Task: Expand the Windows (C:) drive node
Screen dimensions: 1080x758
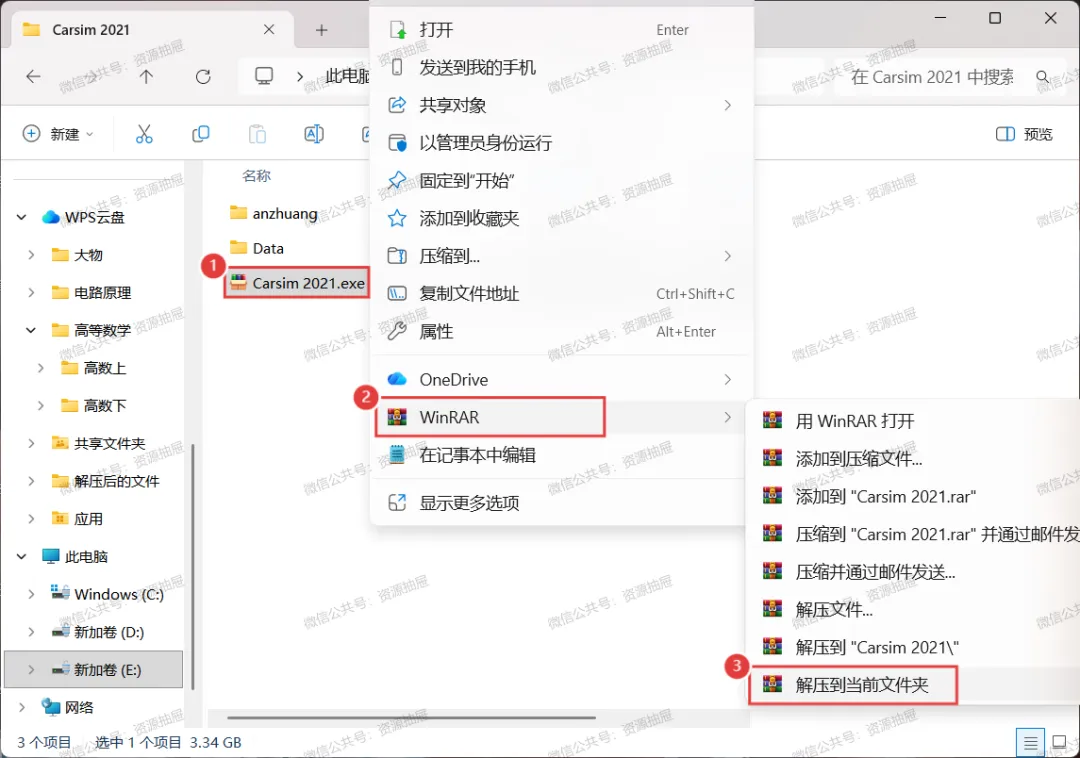Action: (x=31, y=594)
